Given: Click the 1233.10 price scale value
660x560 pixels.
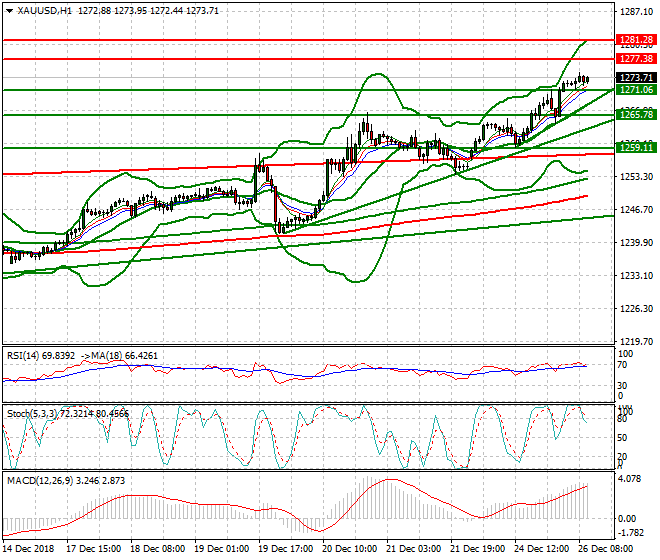Looking at the screenshot, I should point(637,276).
